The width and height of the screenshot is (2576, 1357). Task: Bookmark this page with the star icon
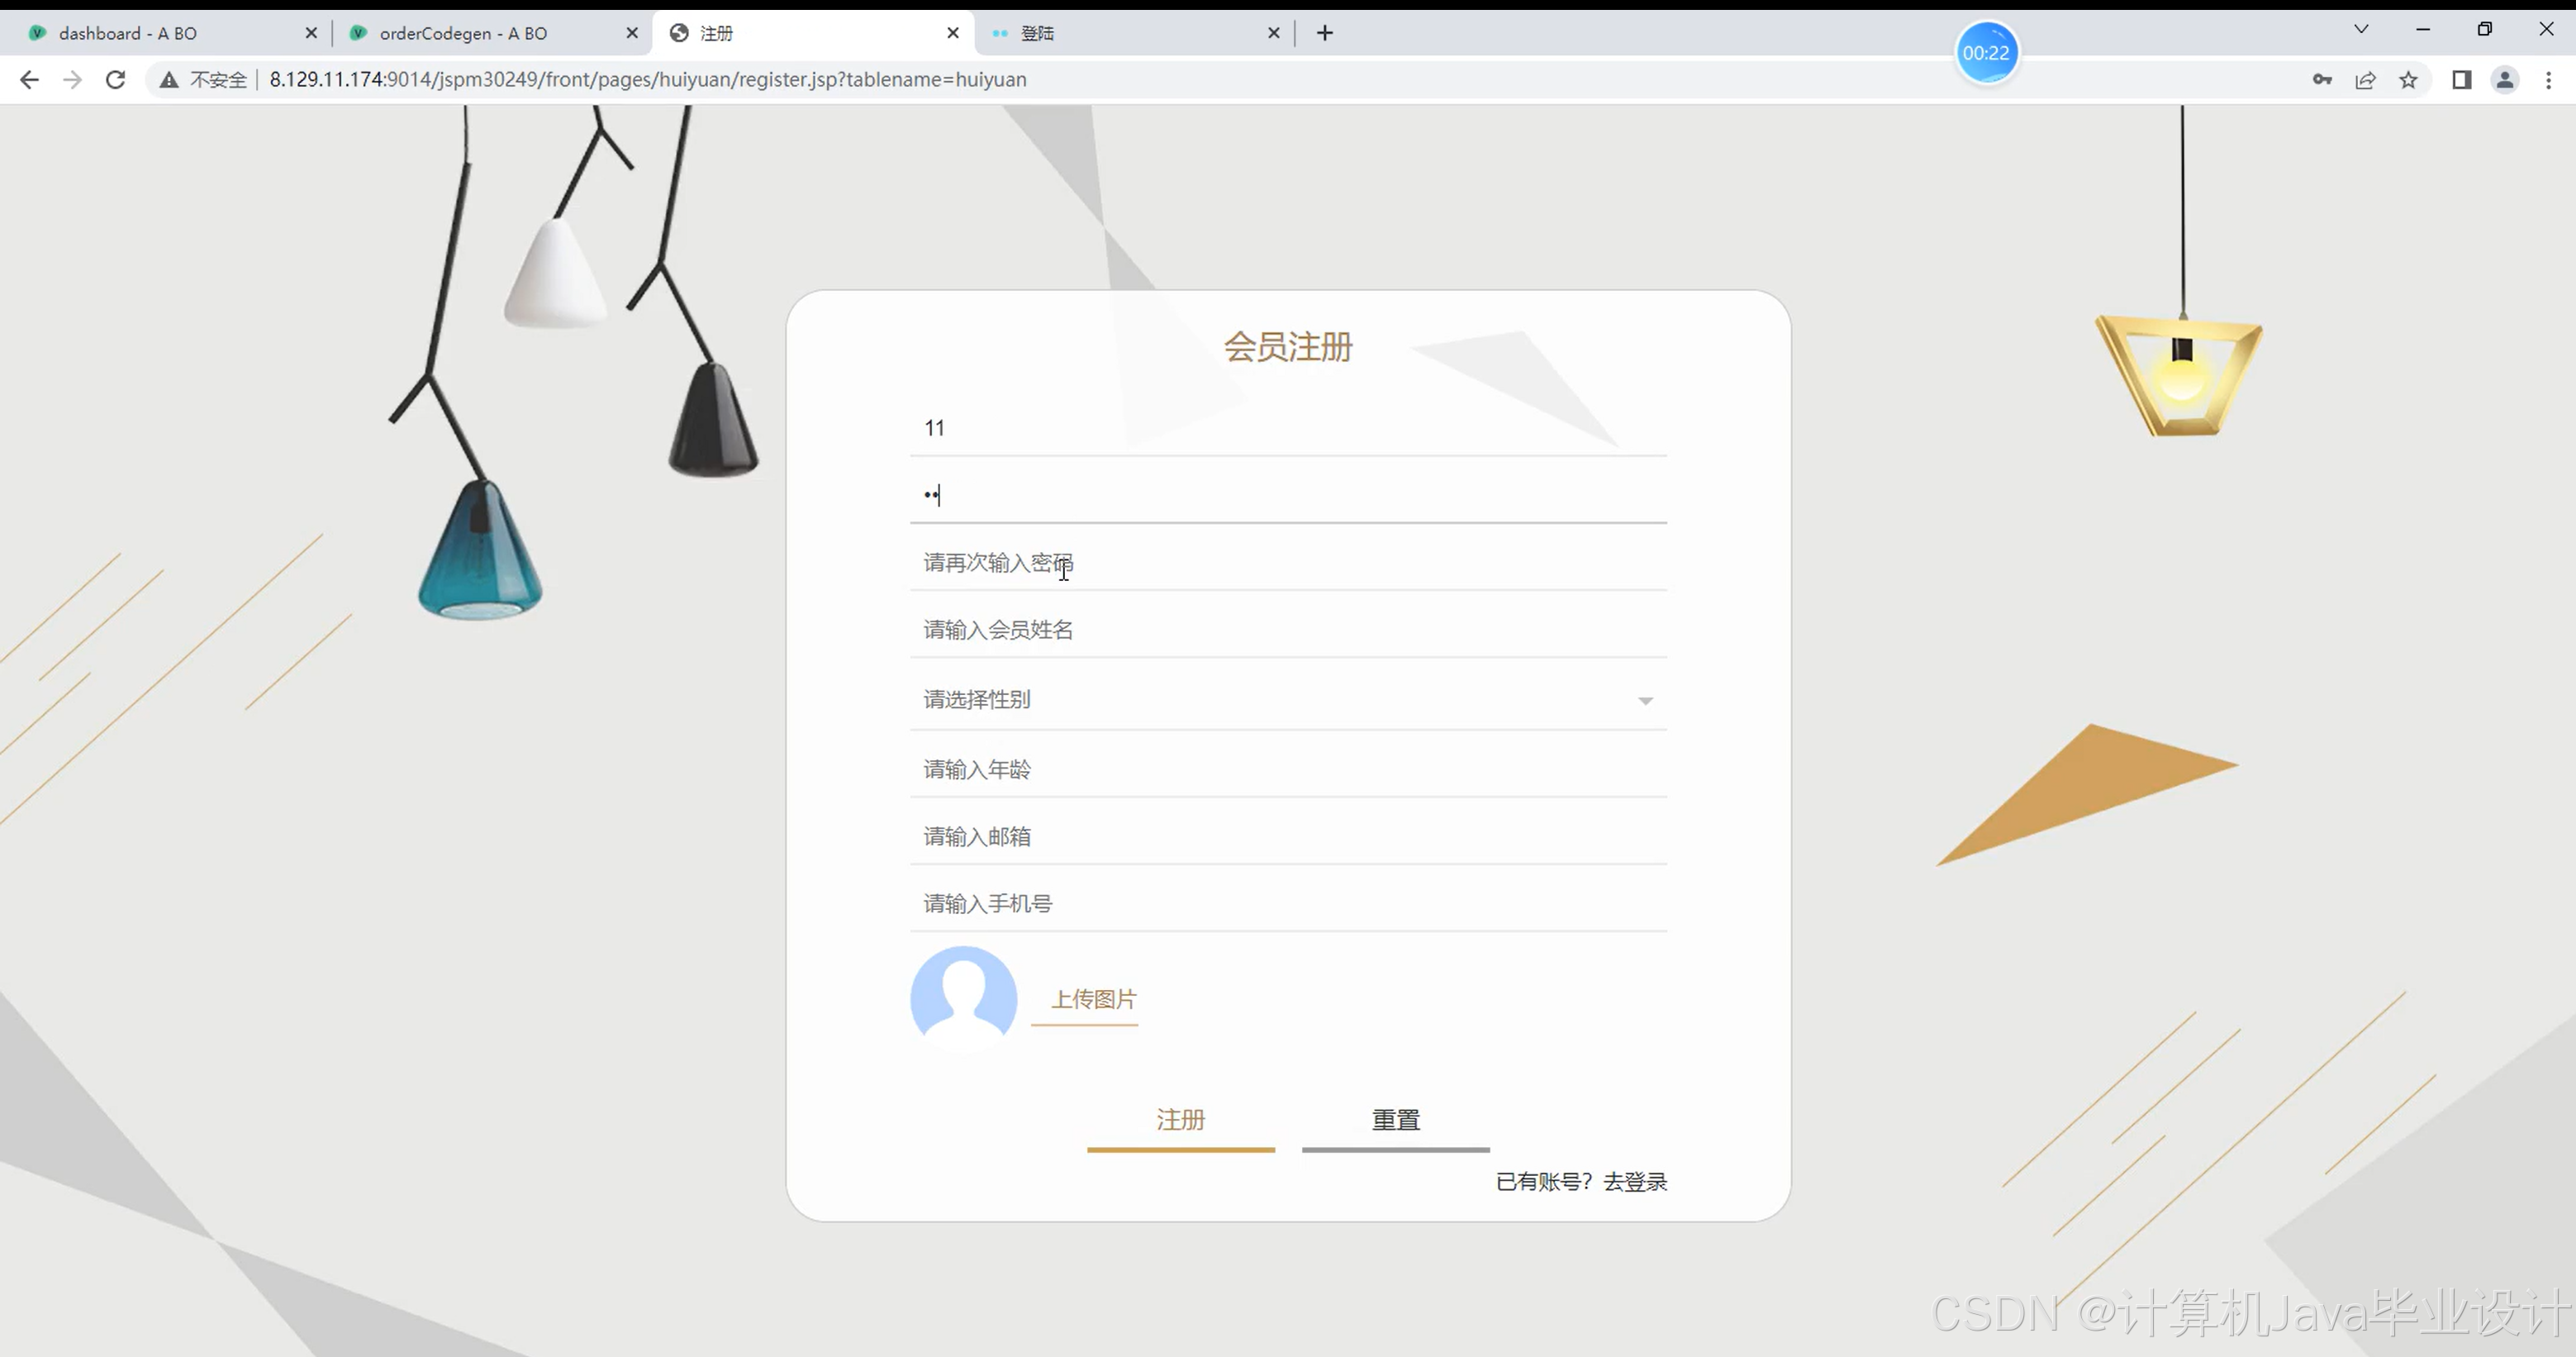click(x=2408, y=80)
